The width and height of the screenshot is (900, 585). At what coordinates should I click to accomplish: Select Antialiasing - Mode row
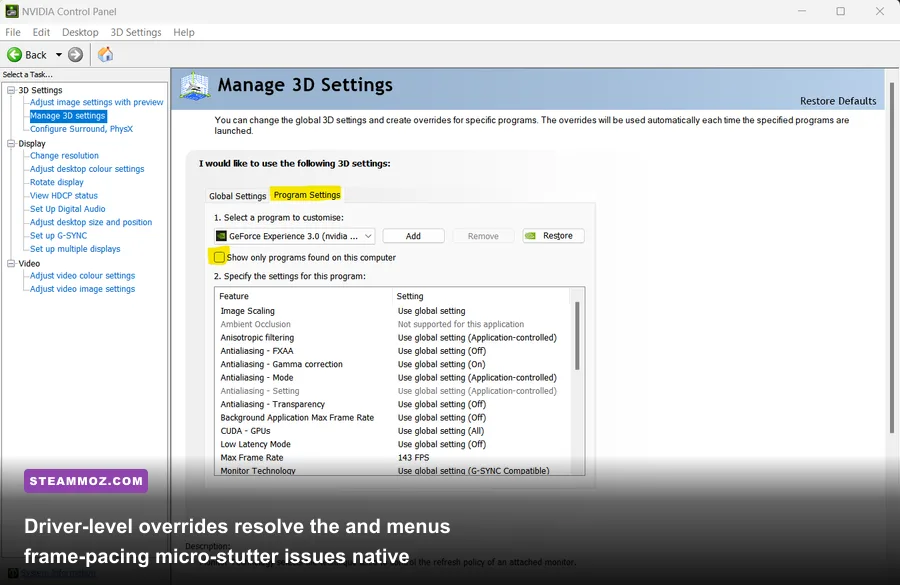394,378
